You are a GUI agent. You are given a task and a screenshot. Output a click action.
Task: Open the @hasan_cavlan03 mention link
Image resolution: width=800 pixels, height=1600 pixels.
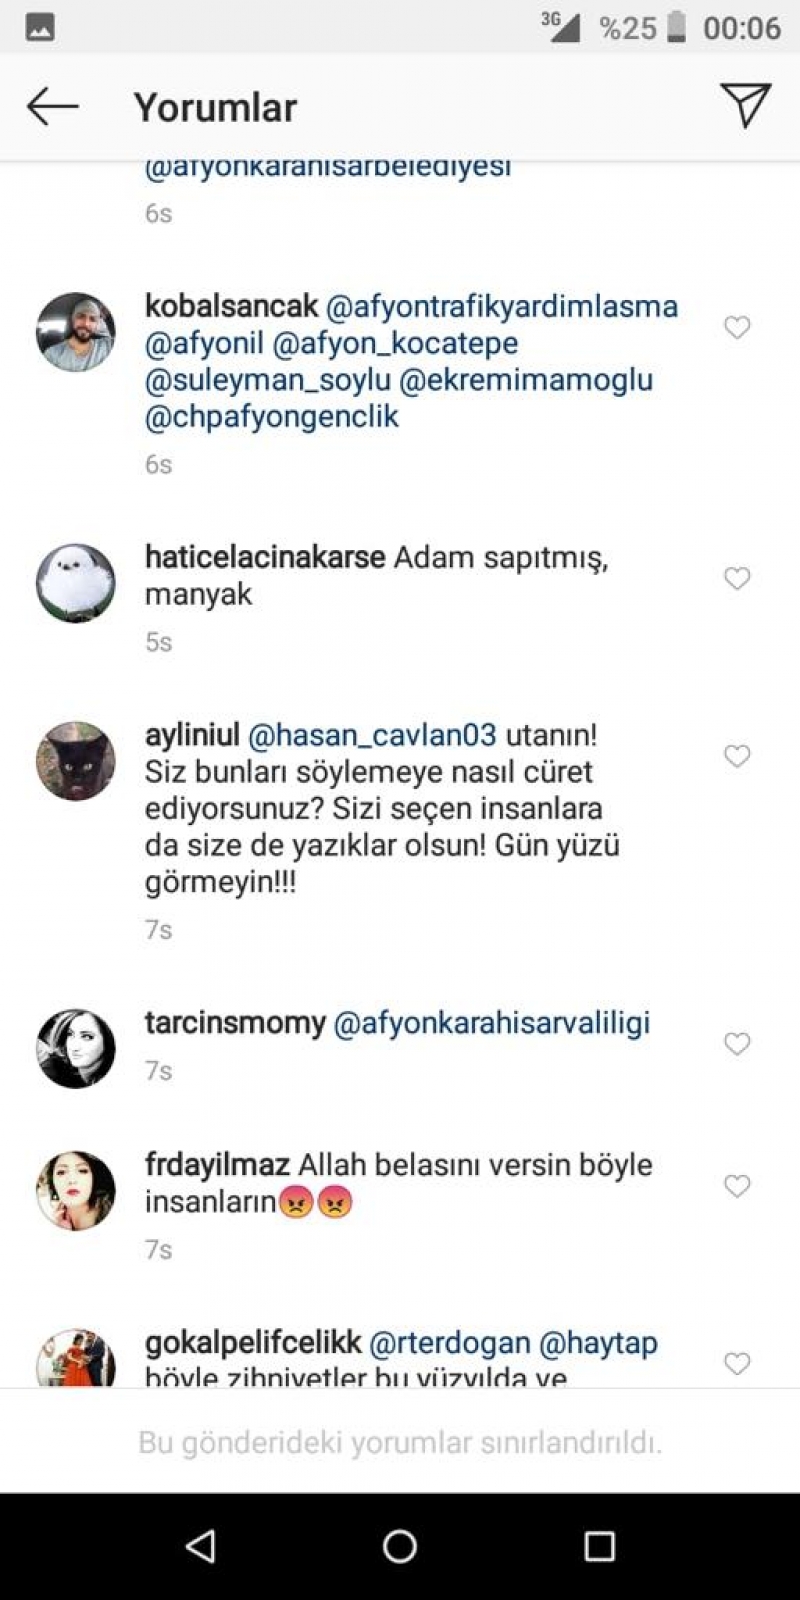pos(372,736)
